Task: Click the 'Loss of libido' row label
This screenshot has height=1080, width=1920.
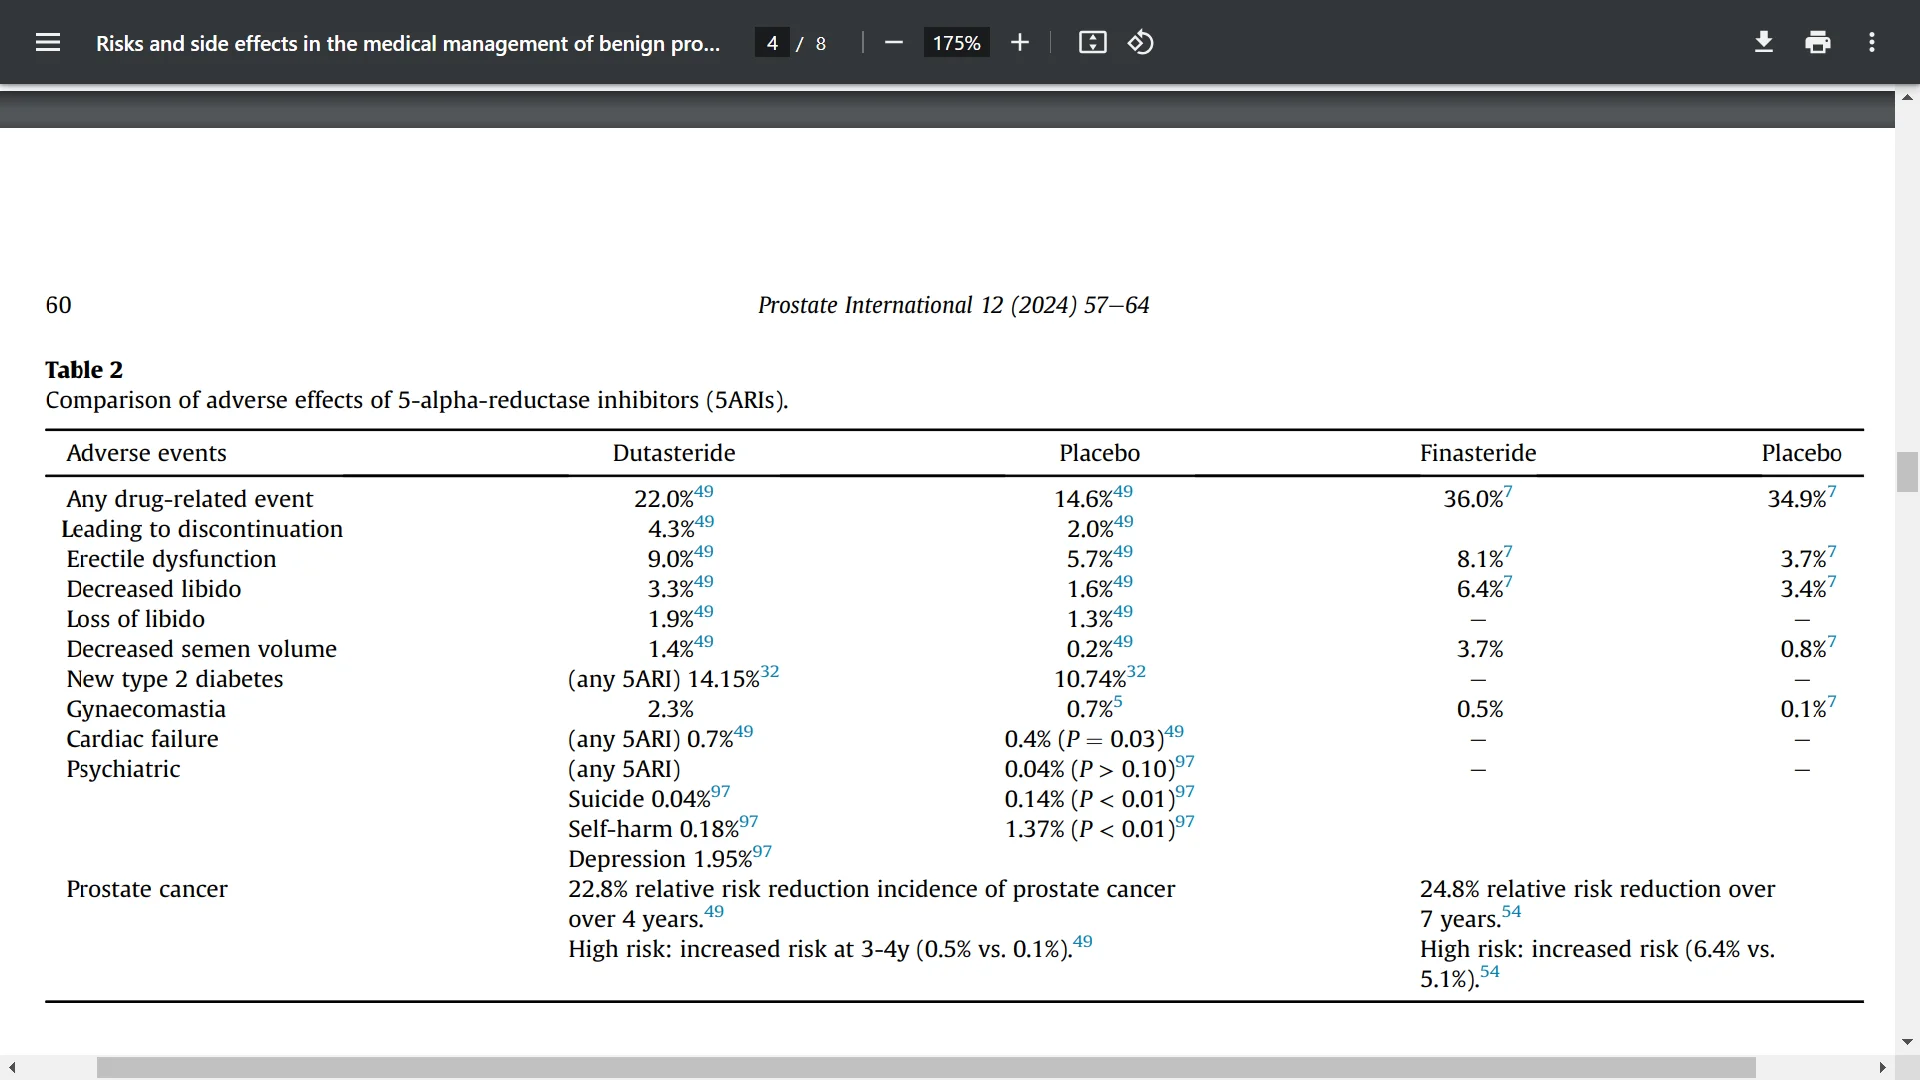Action: 135,619
